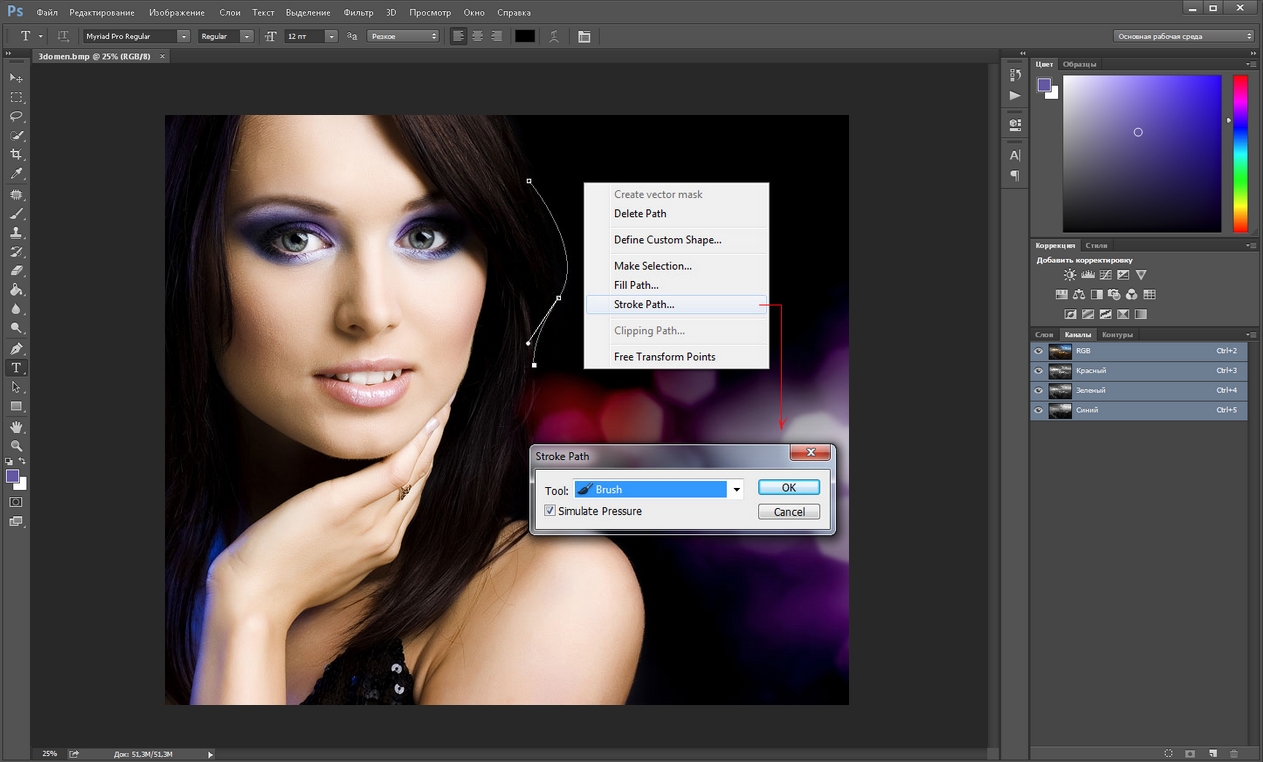
Task: Open the font size dropdown
Action: (331, 36)
